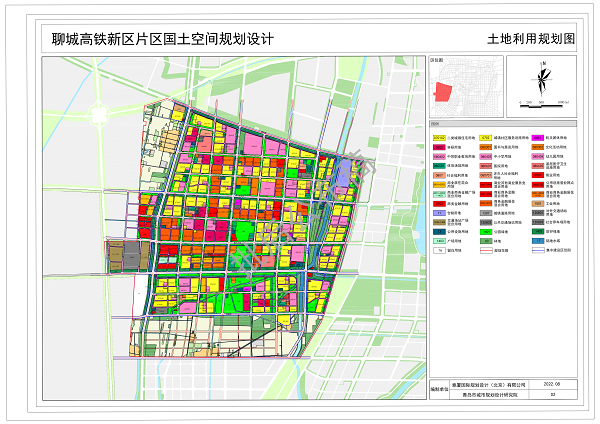Click the scale bar under the compass

tap(541, 100)
